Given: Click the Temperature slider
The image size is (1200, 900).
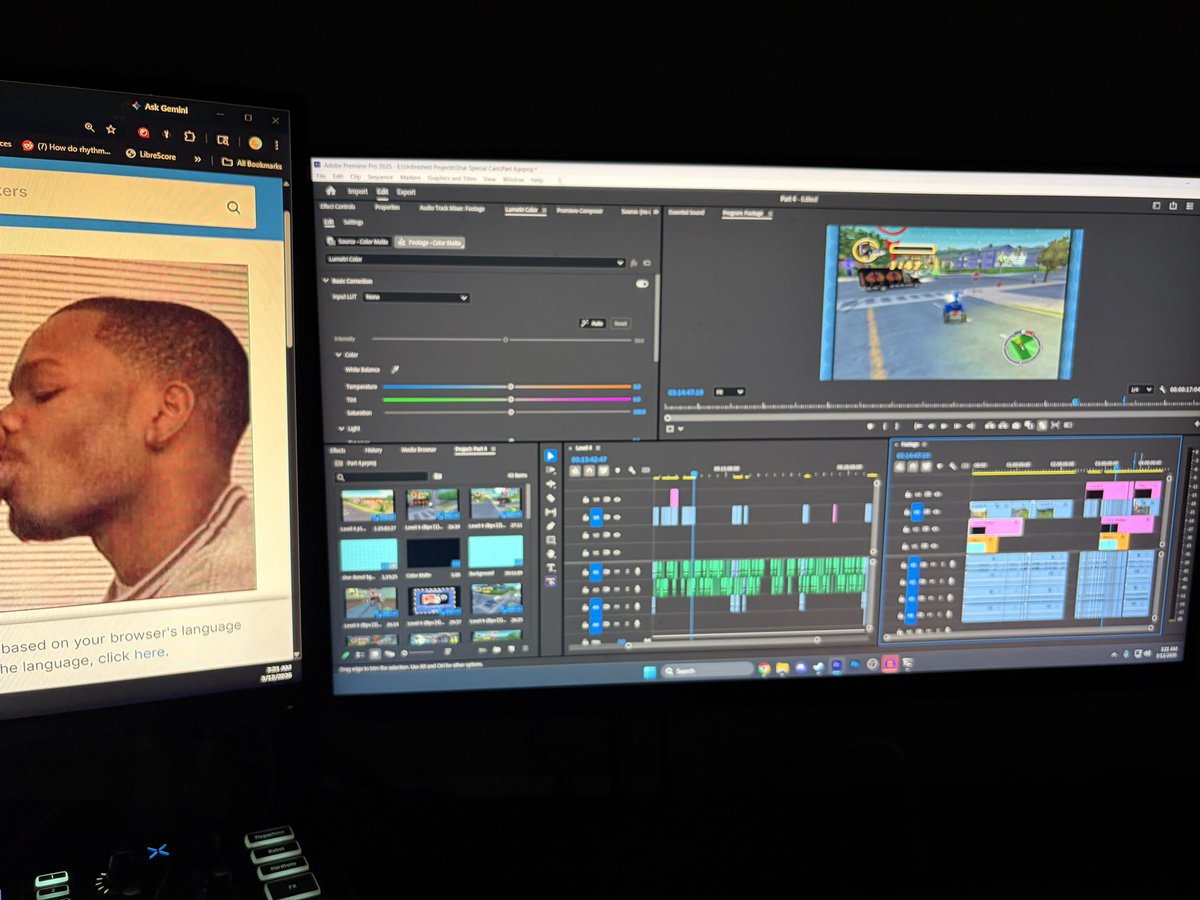Looking at the screenshot, I should click(507, 386).
